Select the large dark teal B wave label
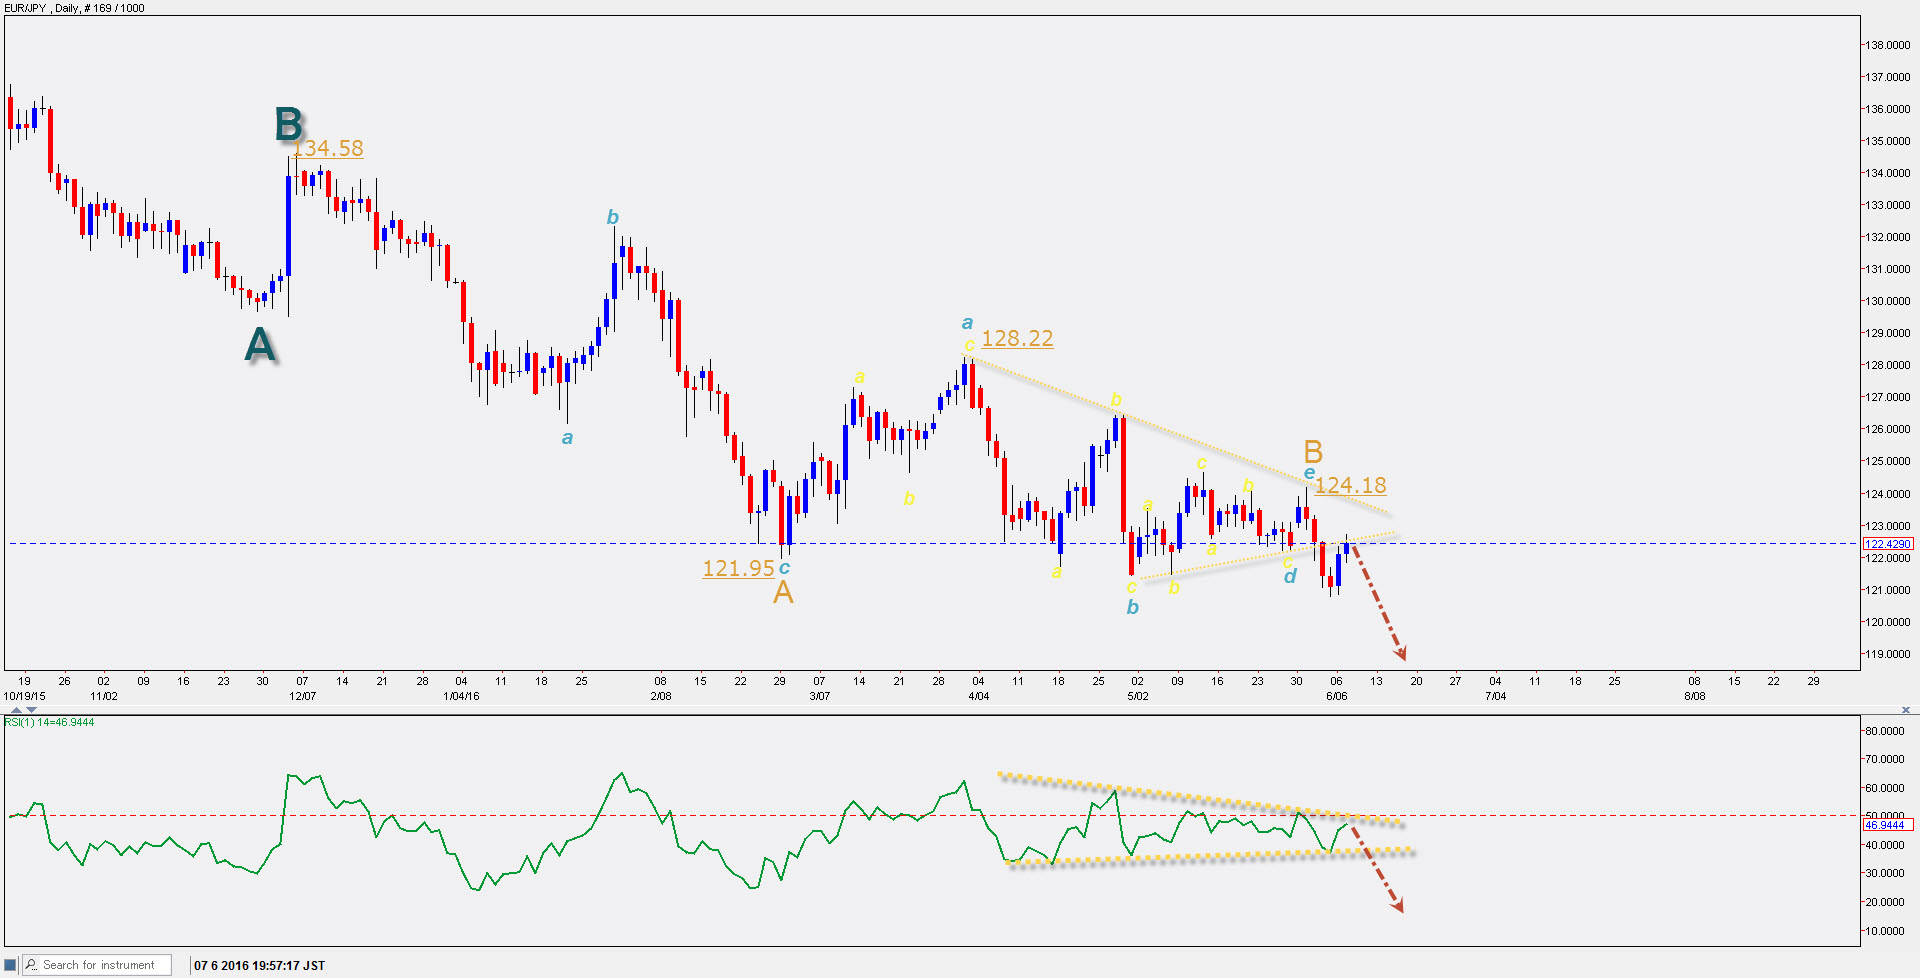The image size is (1920, 978). coord(289,125)
